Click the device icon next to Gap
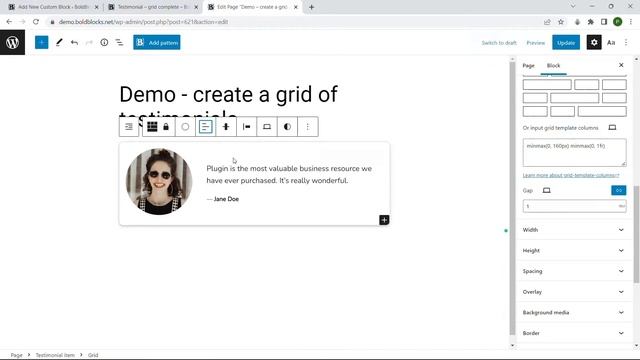 [x=547, y=190]
